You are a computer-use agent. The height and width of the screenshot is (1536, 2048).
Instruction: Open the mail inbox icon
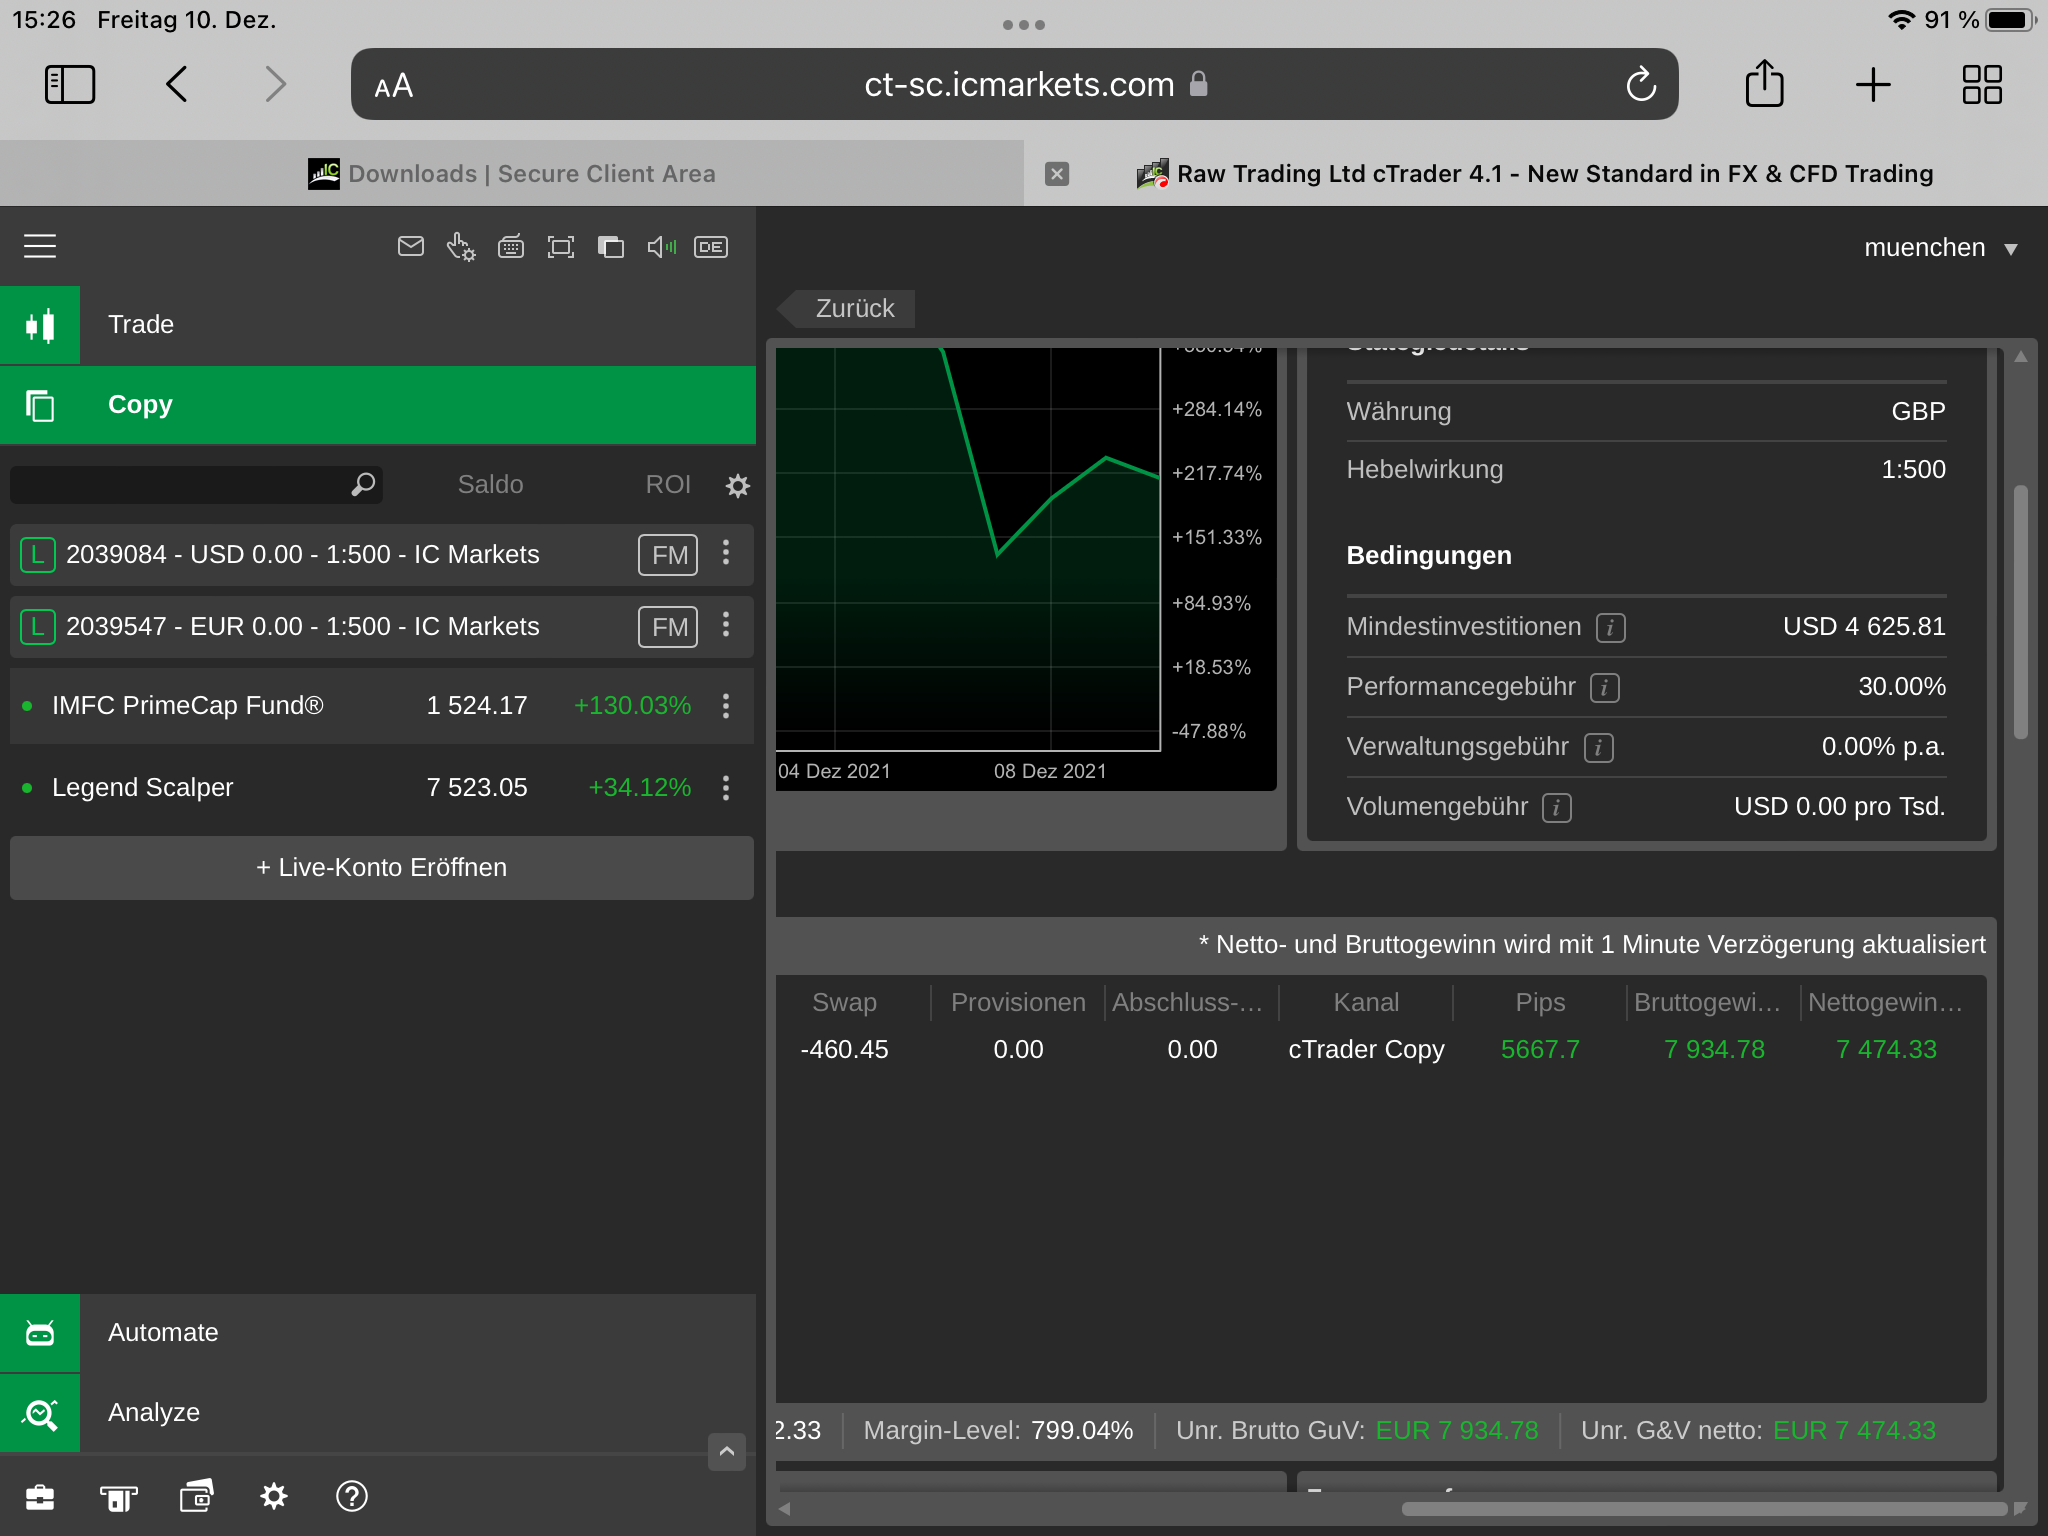tap(411, 246)
